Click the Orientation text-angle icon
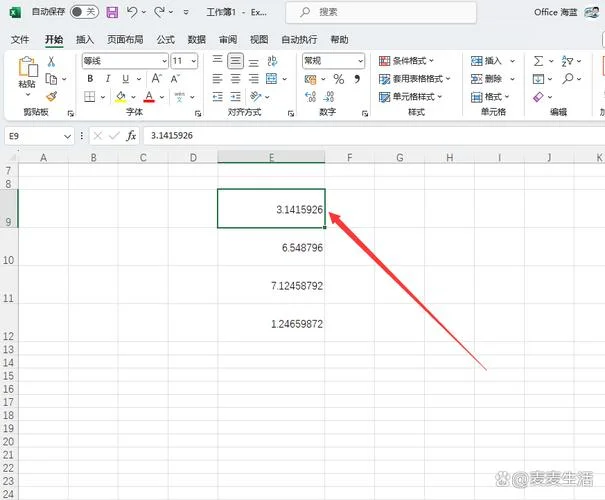Screen dimensions: 605x500 coord(255,96)
